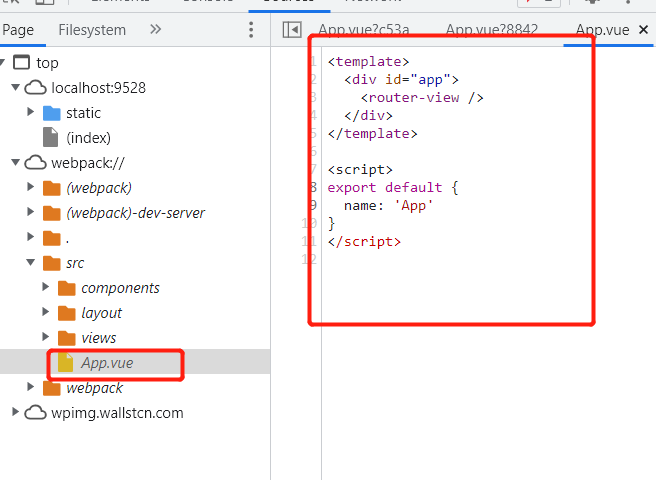Collapse the webpack:// node
The height and width of the screenshot is (480, 656).
[15, 162]
